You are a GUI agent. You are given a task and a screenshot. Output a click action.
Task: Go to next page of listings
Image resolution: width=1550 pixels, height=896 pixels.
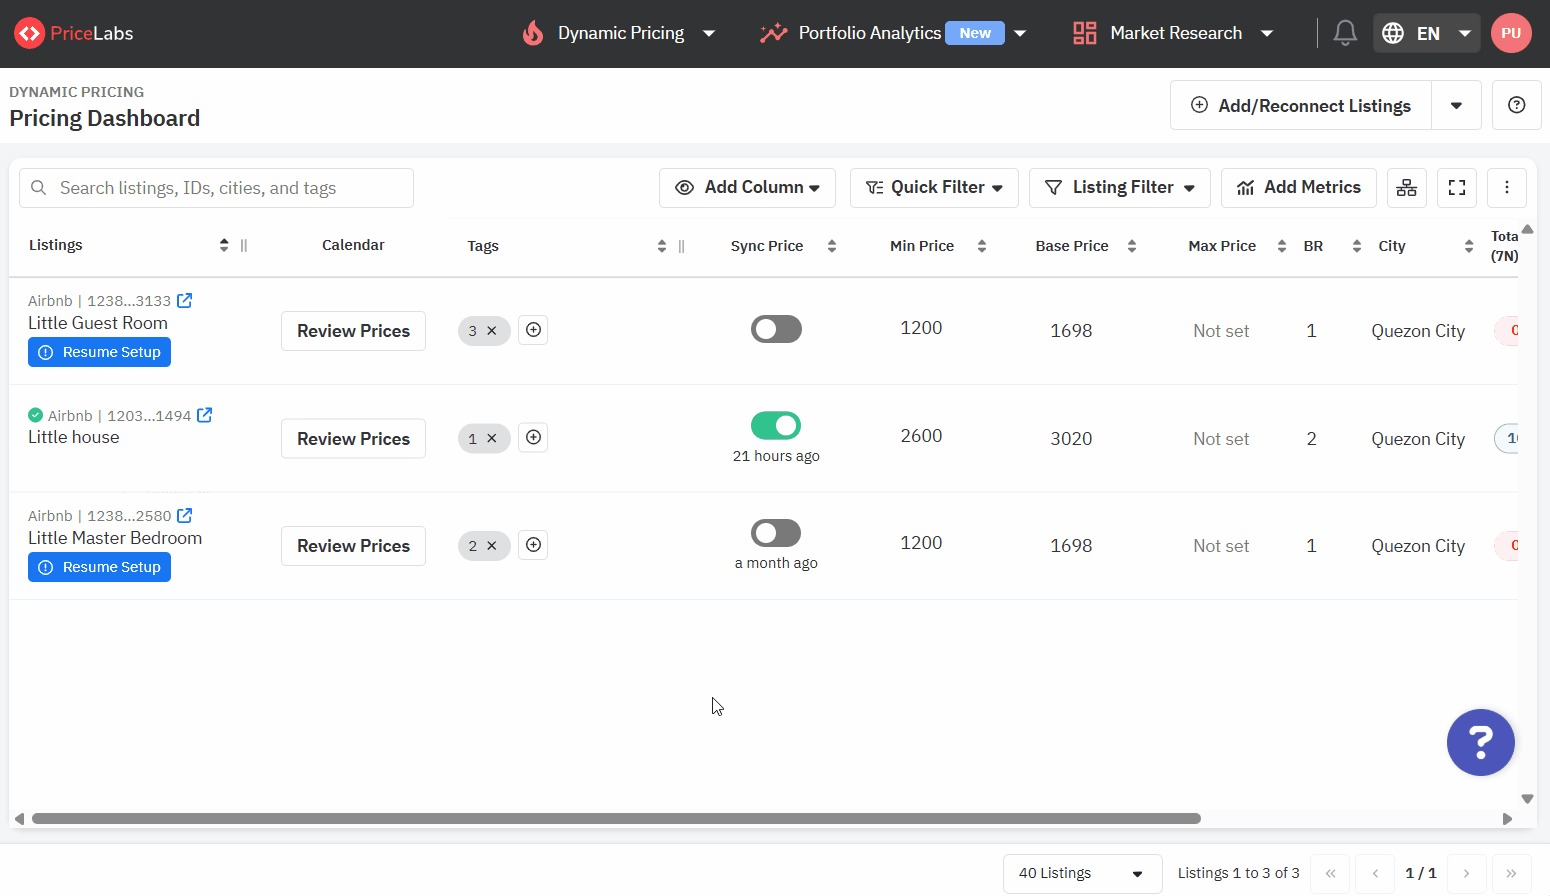[x=1466, y=873]
